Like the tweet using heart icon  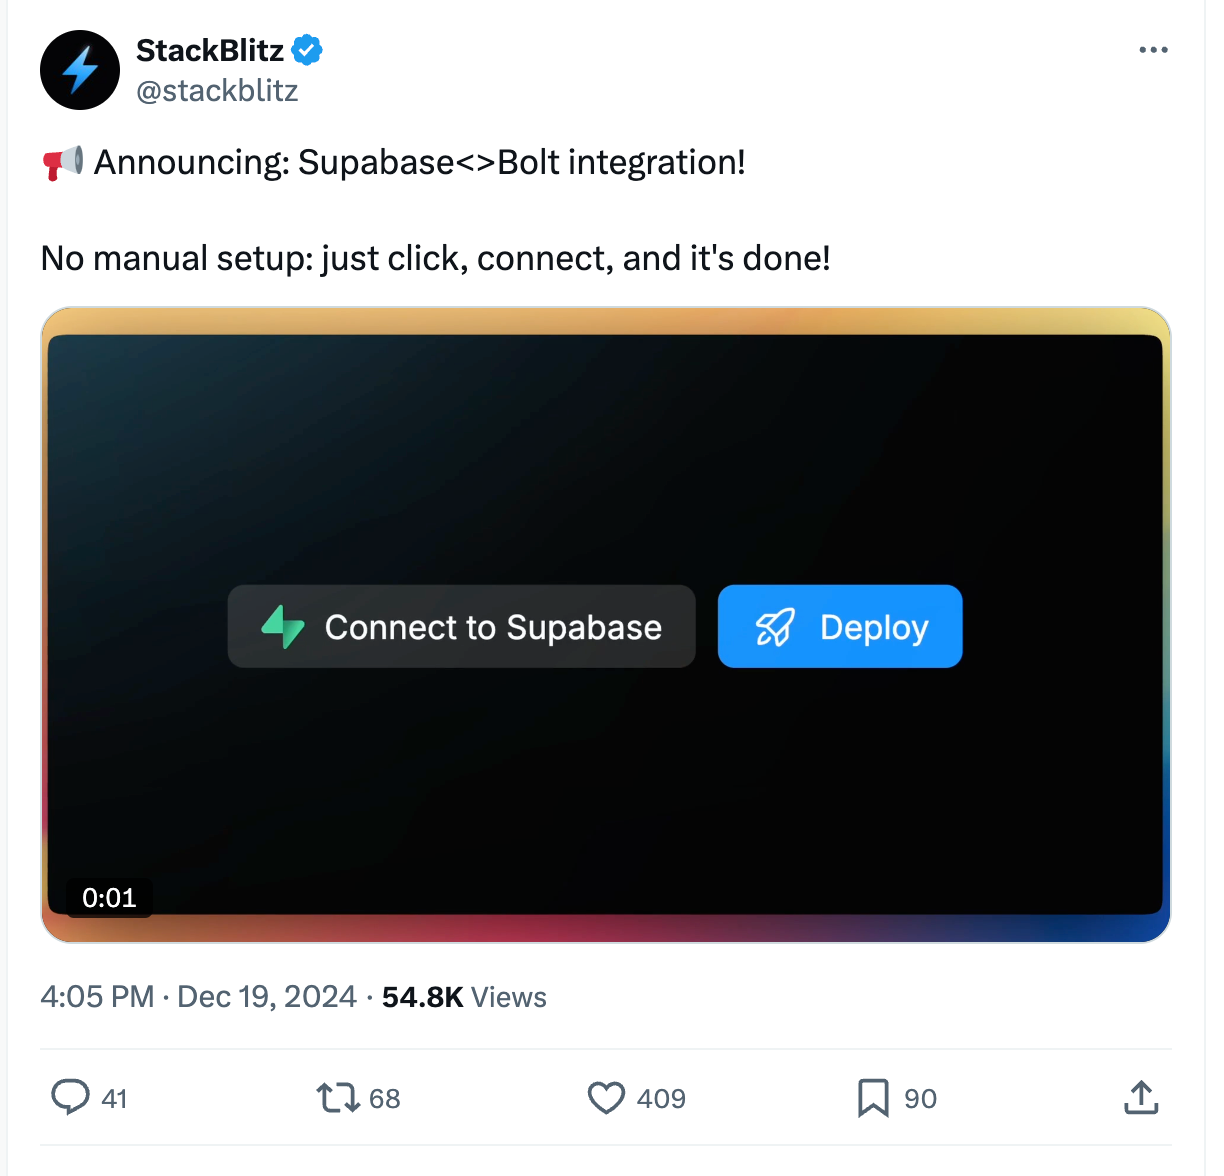[606, 1098]
